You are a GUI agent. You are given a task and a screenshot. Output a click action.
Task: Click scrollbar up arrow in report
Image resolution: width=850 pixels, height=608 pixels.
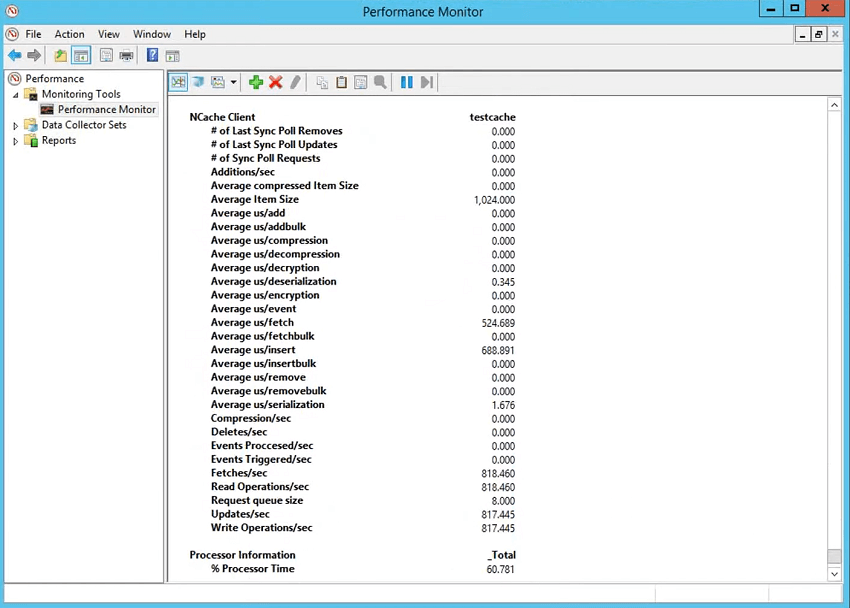[x=834, y=105]
